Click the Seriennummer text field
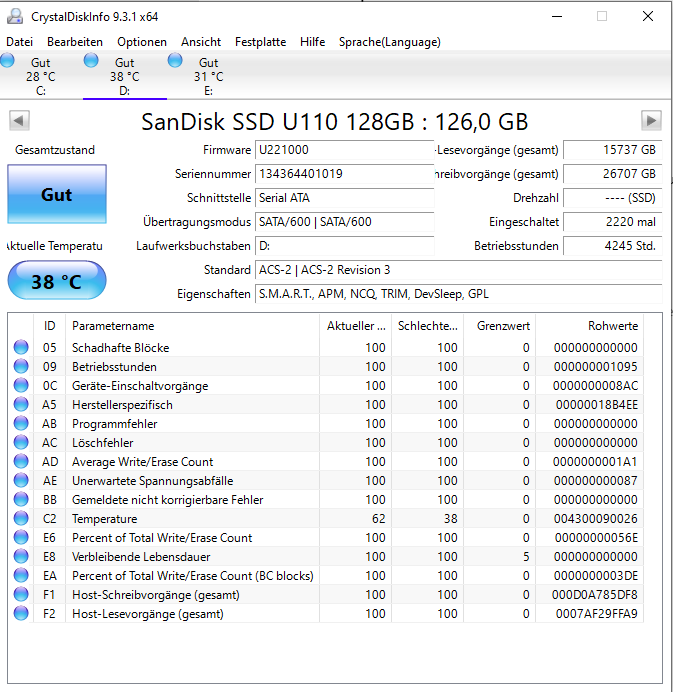Image resolution: width=673 pixels, height=692 pixels. coord(344,174)
